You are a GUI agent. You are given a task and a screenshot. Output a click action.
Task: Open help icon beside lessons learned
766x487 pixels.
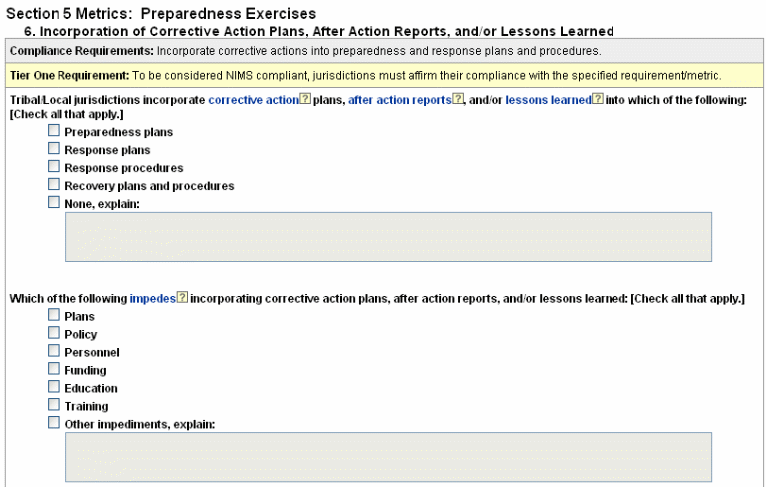point(599,101)
